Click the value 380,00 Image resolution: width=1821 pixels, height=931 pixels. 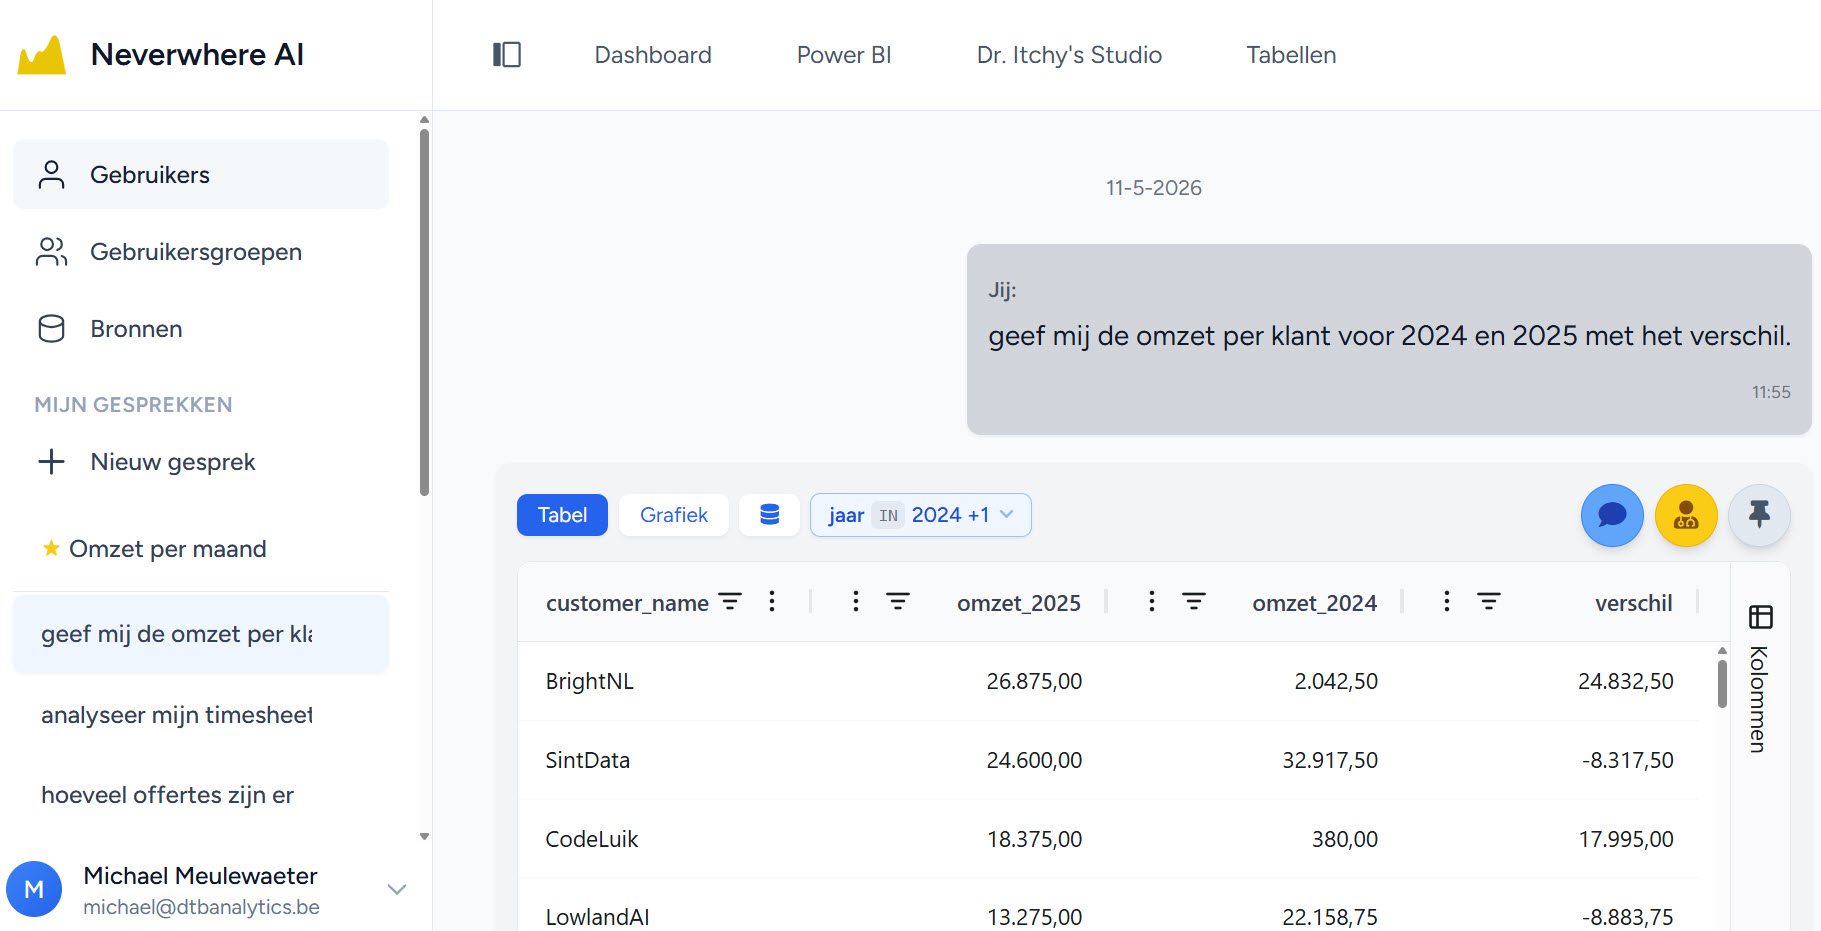(1345, 839)
